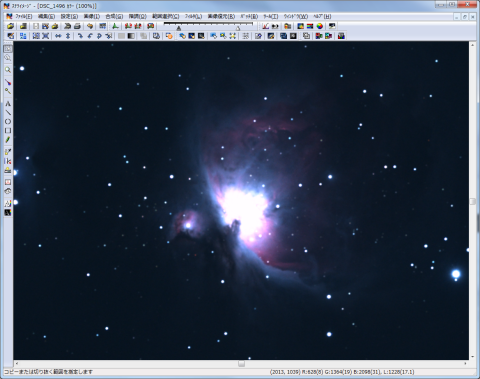
Task: Click the save-as floppy disk icon
Action: click(x=45, y=26)
